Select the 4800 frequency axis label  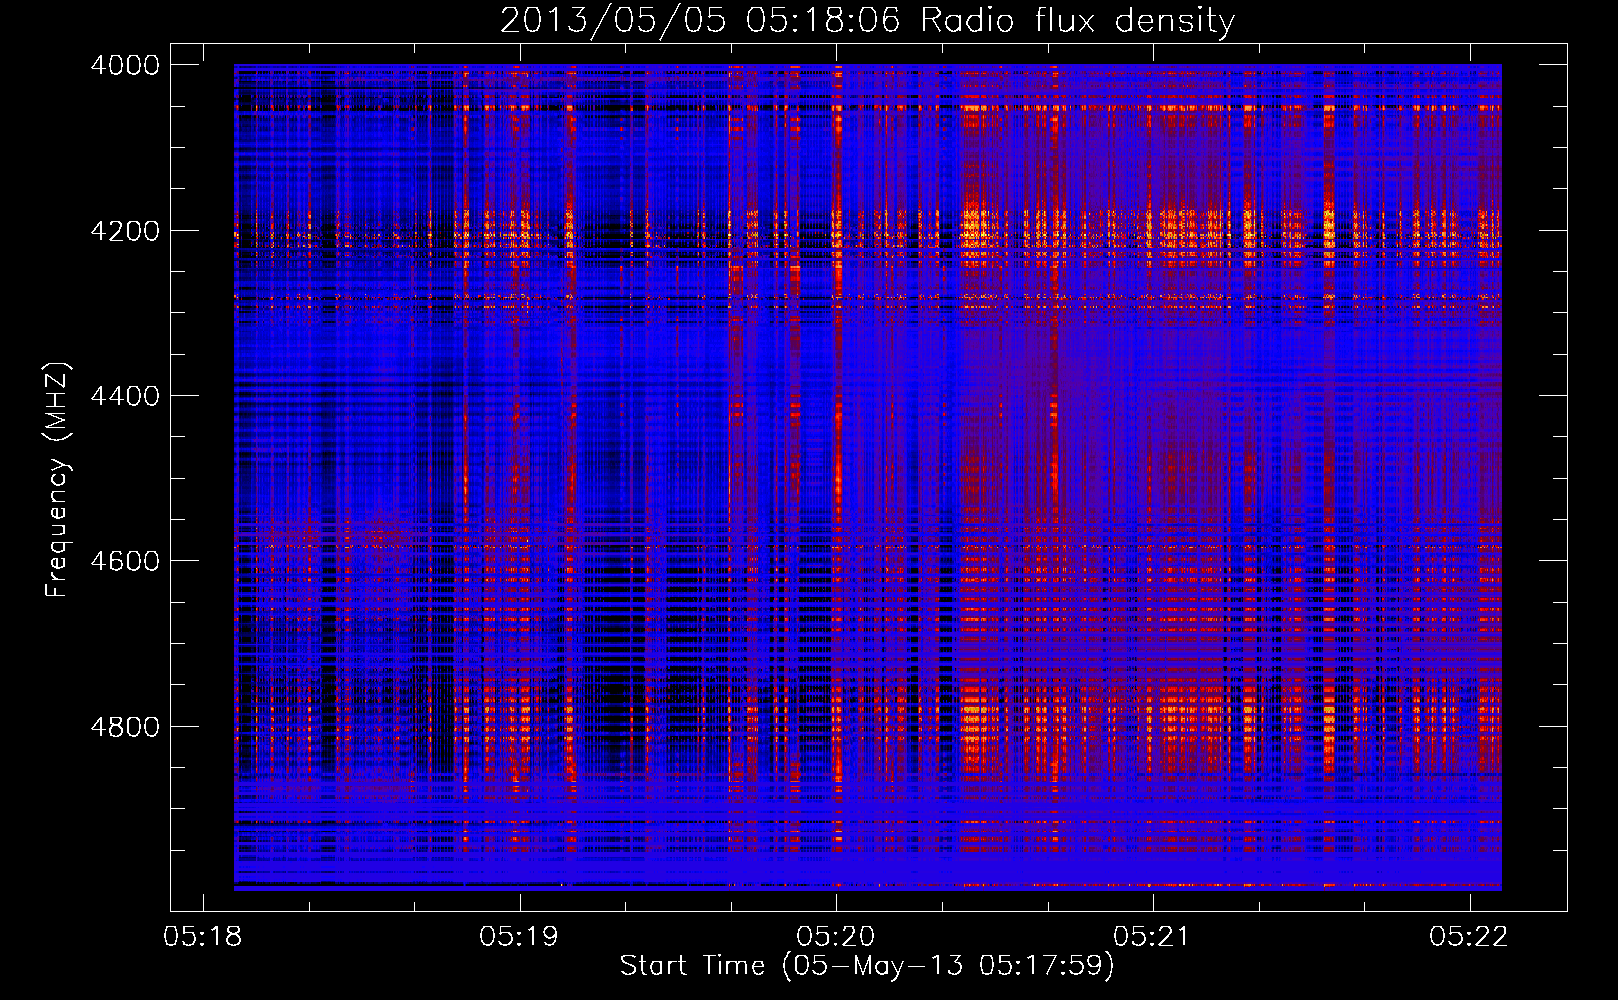[x=125, y=726]
